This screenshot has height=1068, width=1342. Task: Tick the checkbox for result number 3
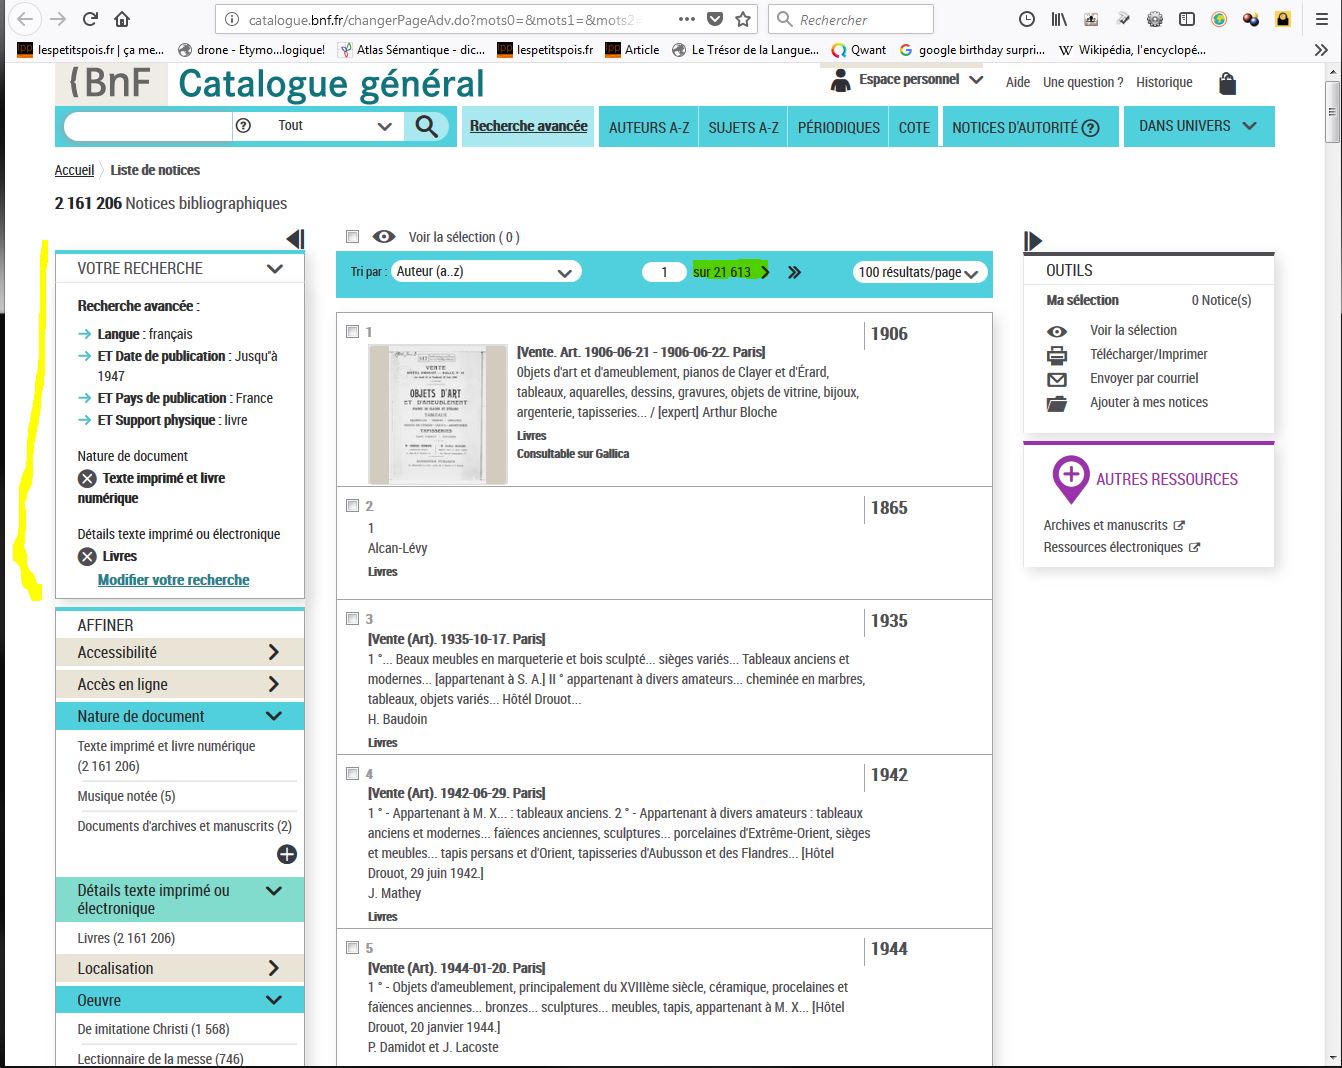[x=352, y=619]
